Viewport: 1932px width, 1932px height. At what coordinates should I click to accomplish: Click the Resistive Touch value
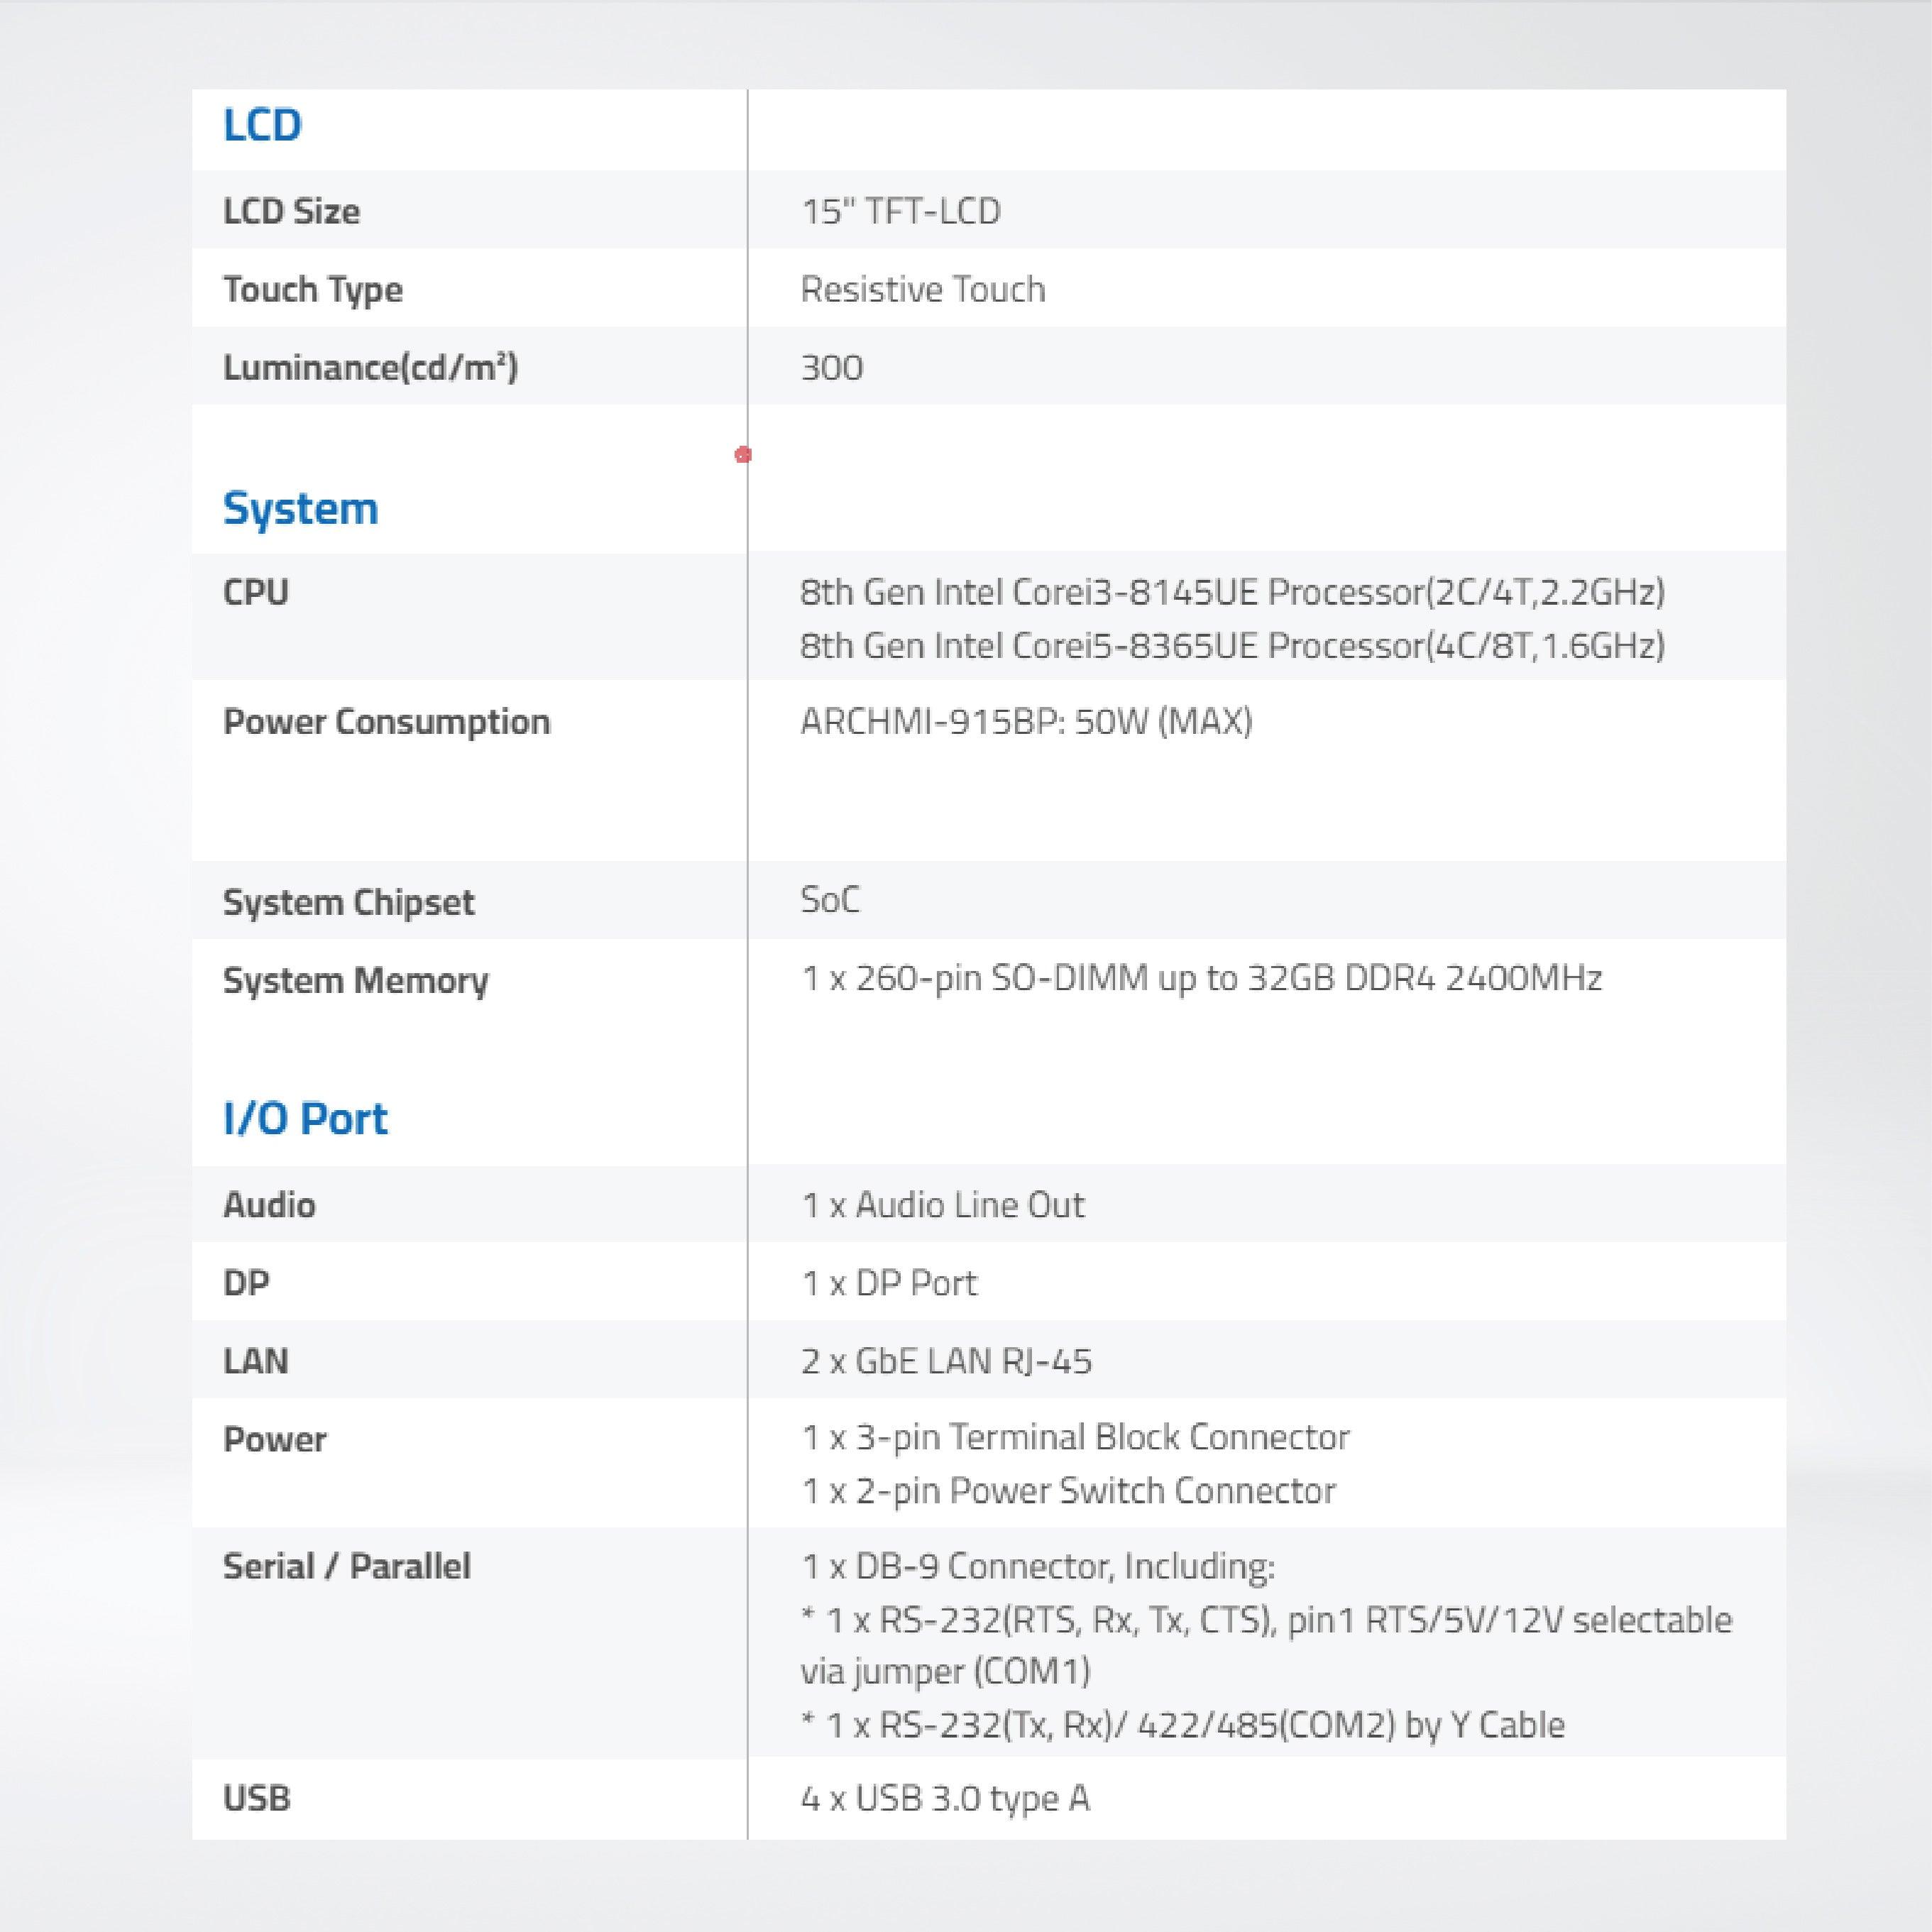(x=922, y=289)
